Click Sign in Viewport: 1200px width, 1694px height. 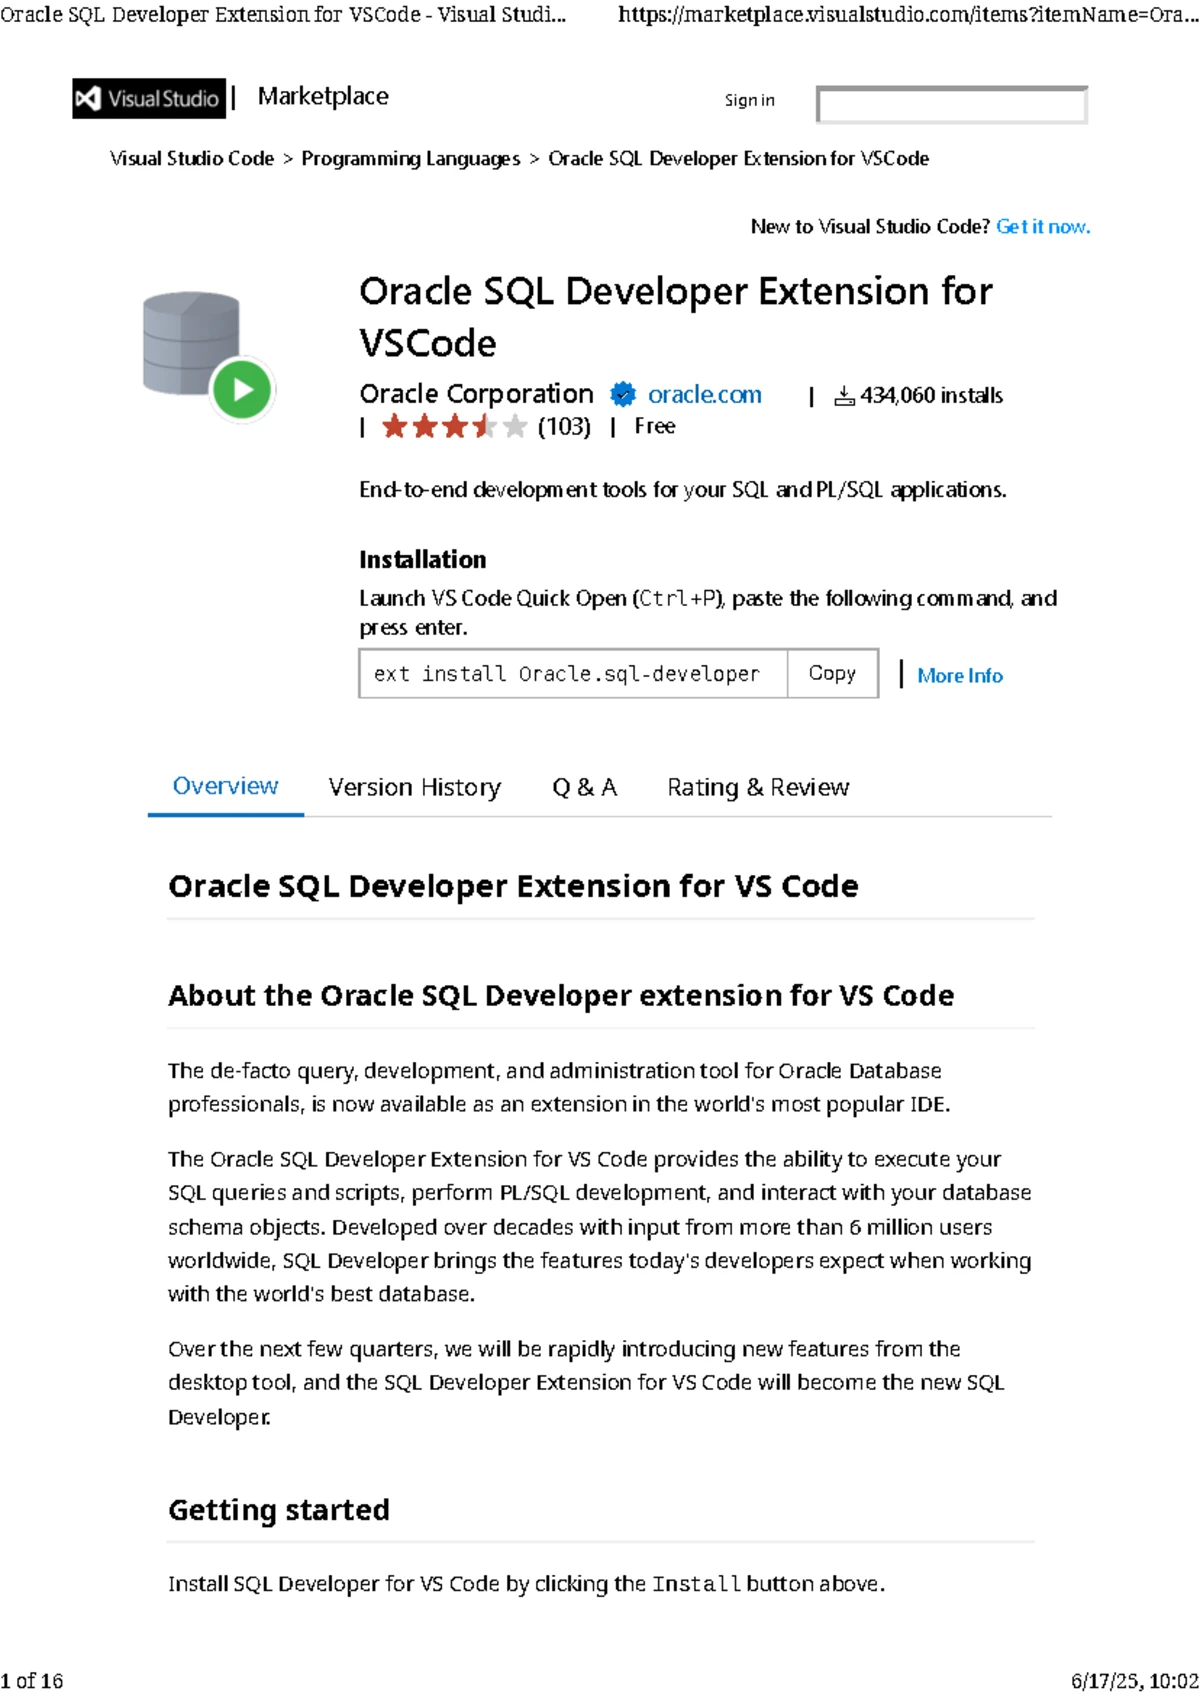749,100
